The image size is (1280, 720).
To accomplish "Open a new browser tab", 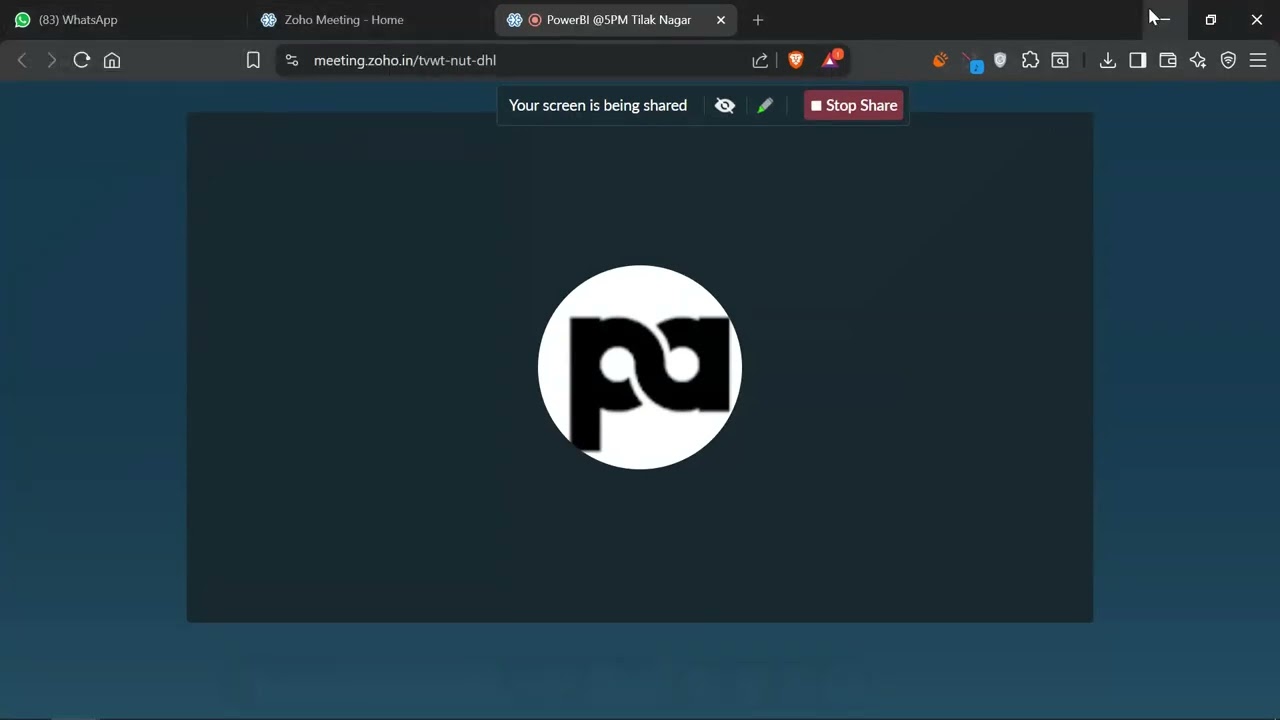I will (x=758, y=20).
